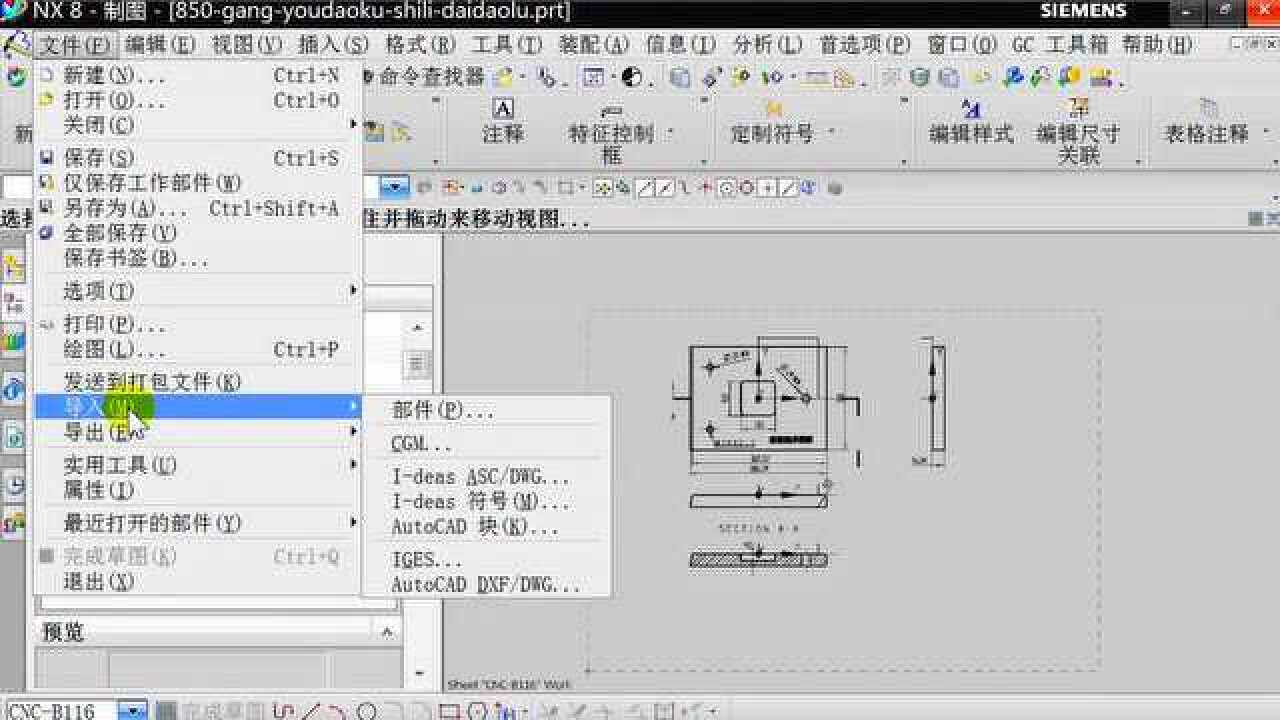Open the 编辑(E) menu

[x=161, y=45]
